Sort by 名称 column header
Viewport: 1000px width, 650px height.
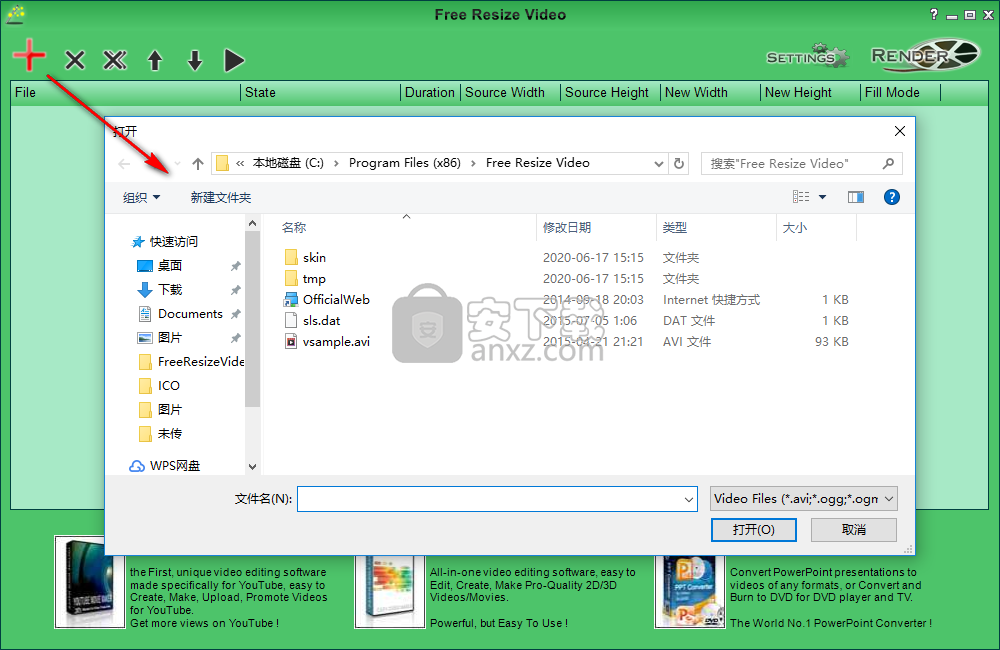coord(294,228)
